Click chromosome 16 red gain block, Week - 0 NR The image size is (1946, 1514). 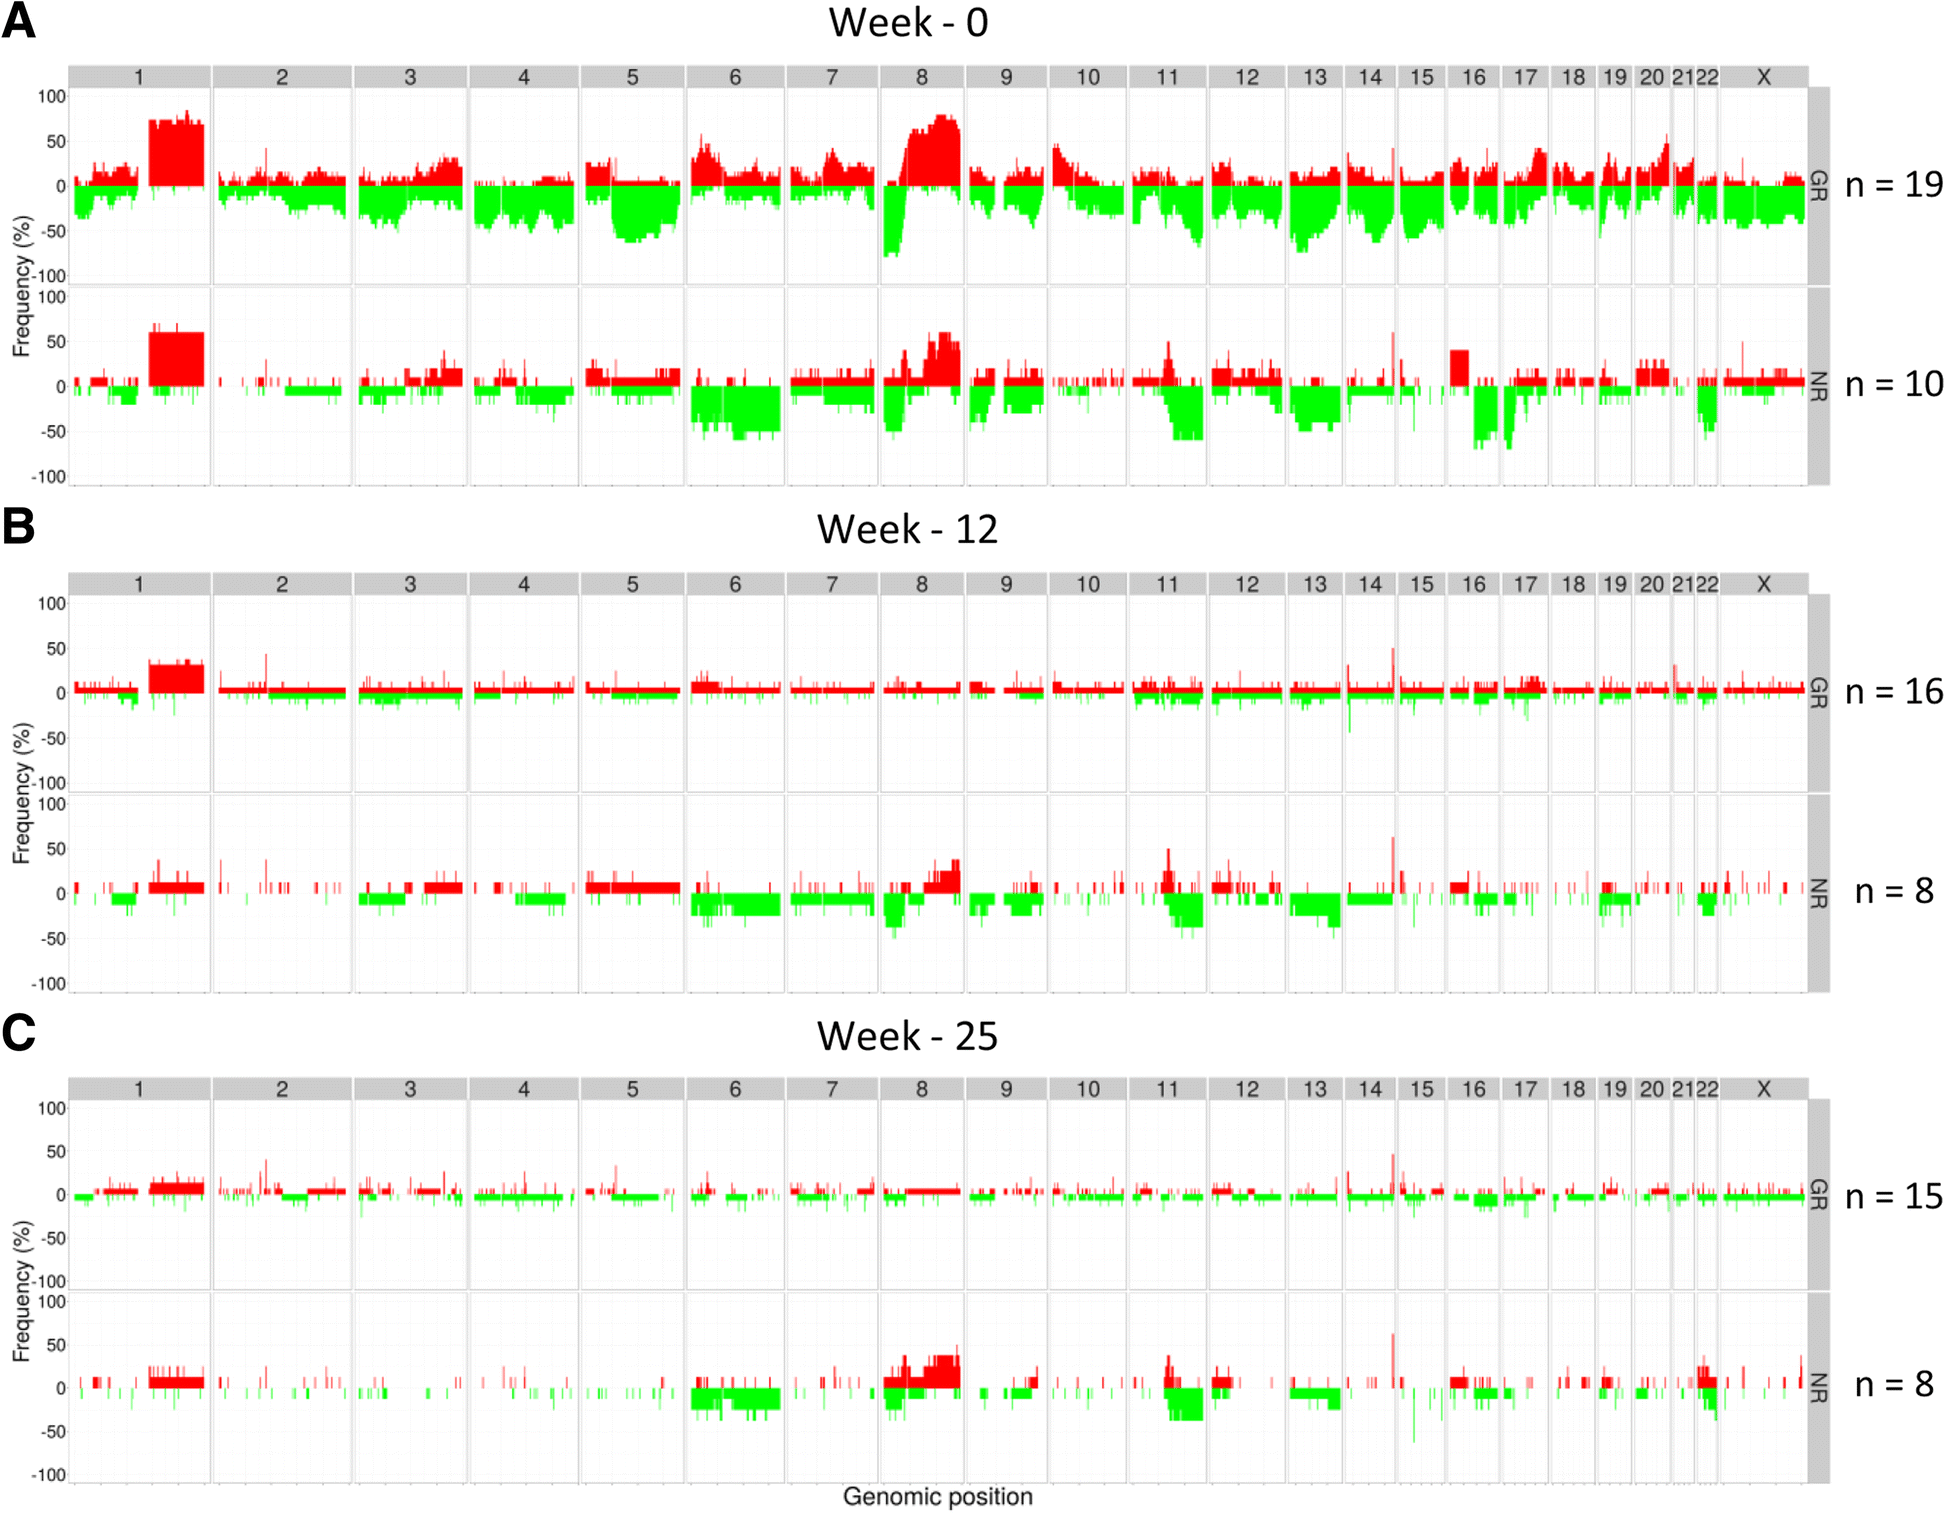point(1459,368)
